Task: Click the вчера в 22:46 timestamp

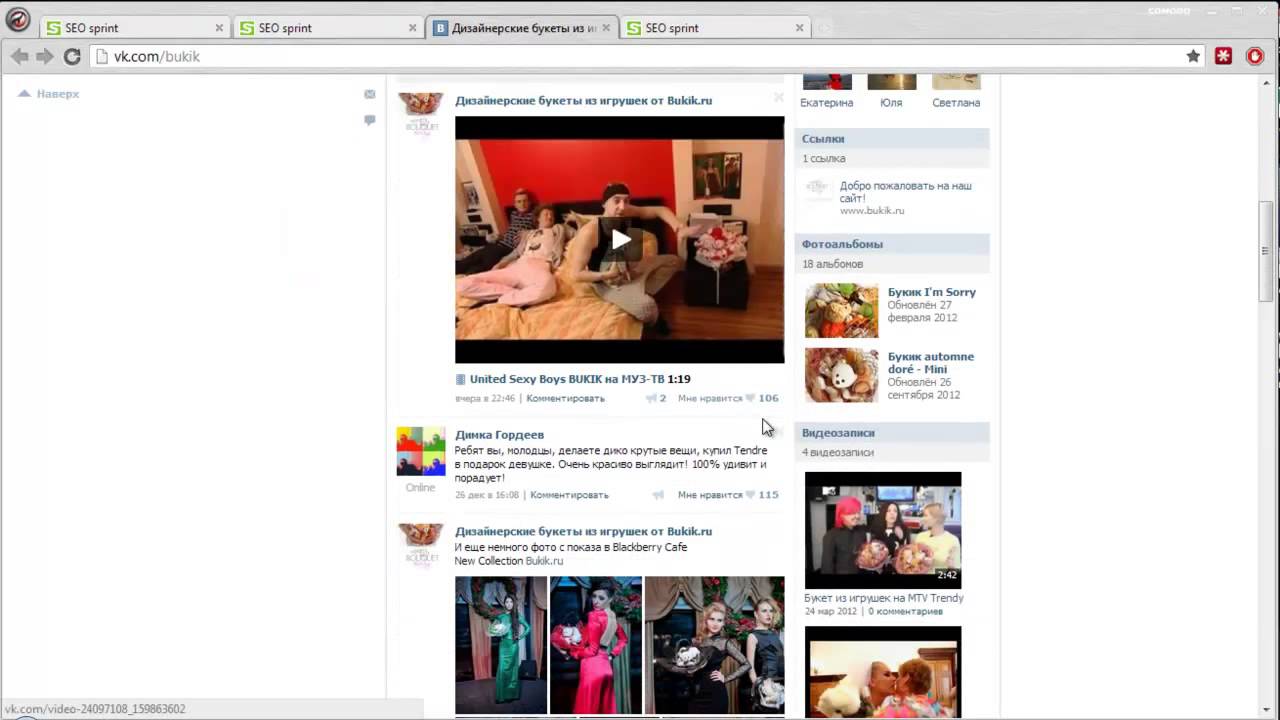Action: (485, 398)
